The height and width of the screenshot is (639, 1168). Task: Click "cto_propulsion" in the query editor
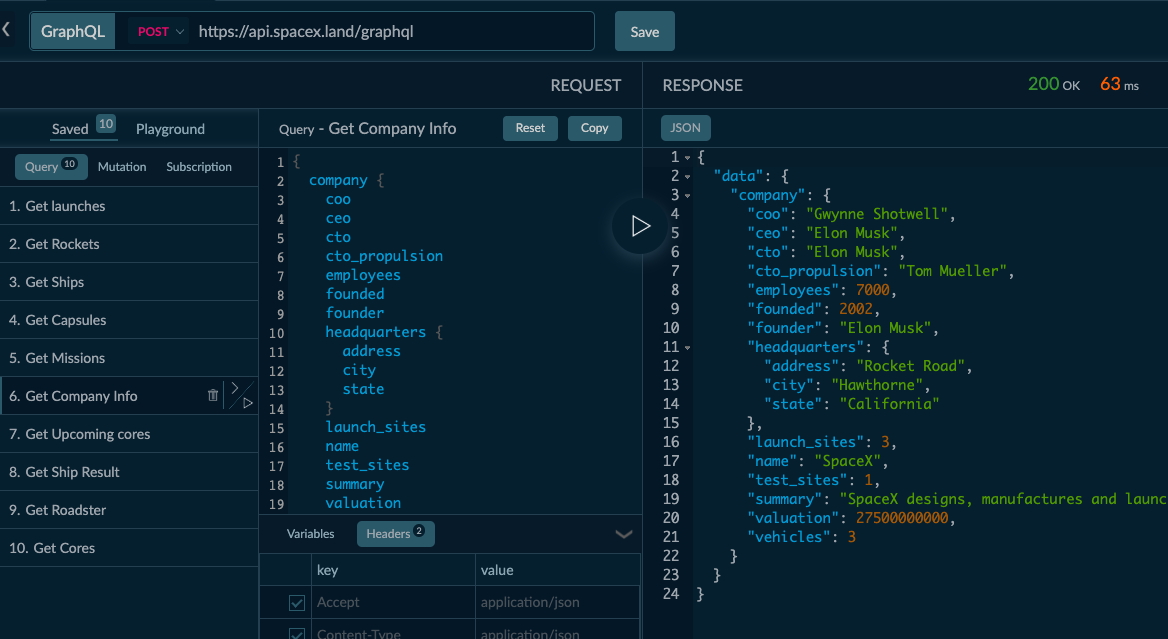pyautogui.click(x=384, y=256)
